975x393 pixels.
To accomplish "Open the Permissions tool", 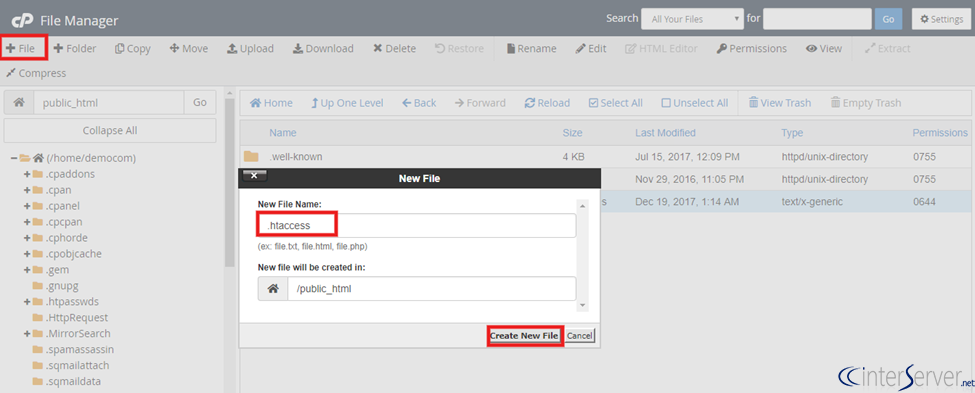I will pos(752,49).
